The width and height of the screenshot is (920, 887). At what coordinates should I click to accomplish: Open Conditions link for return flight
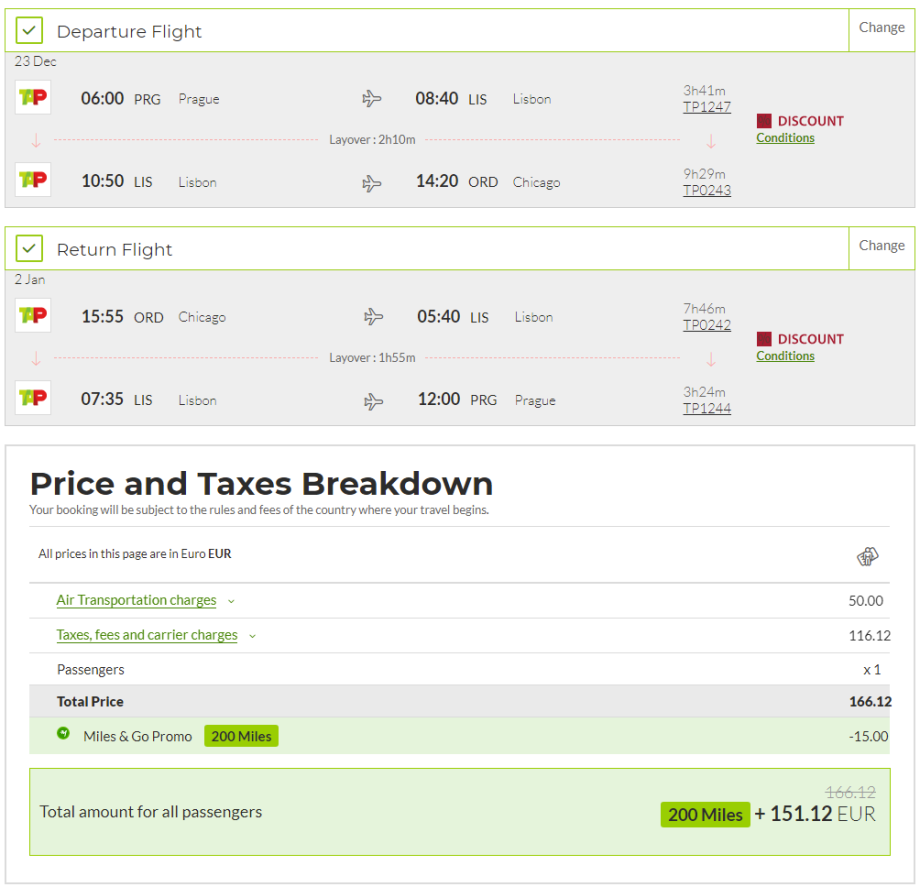(x=785, y=356)
